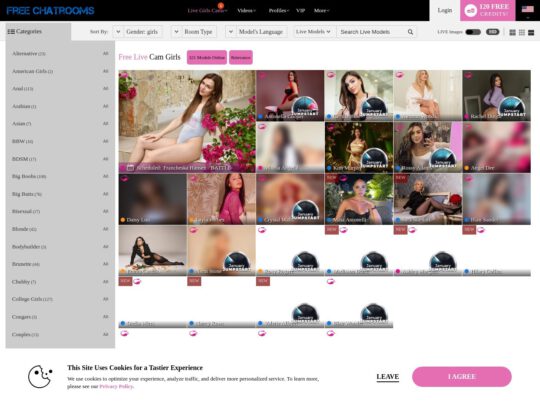Image resolution: width=540 pixels, height=405 pixels.
Task: Click the Search Live Models input field
Action: (x=372, y=32)
